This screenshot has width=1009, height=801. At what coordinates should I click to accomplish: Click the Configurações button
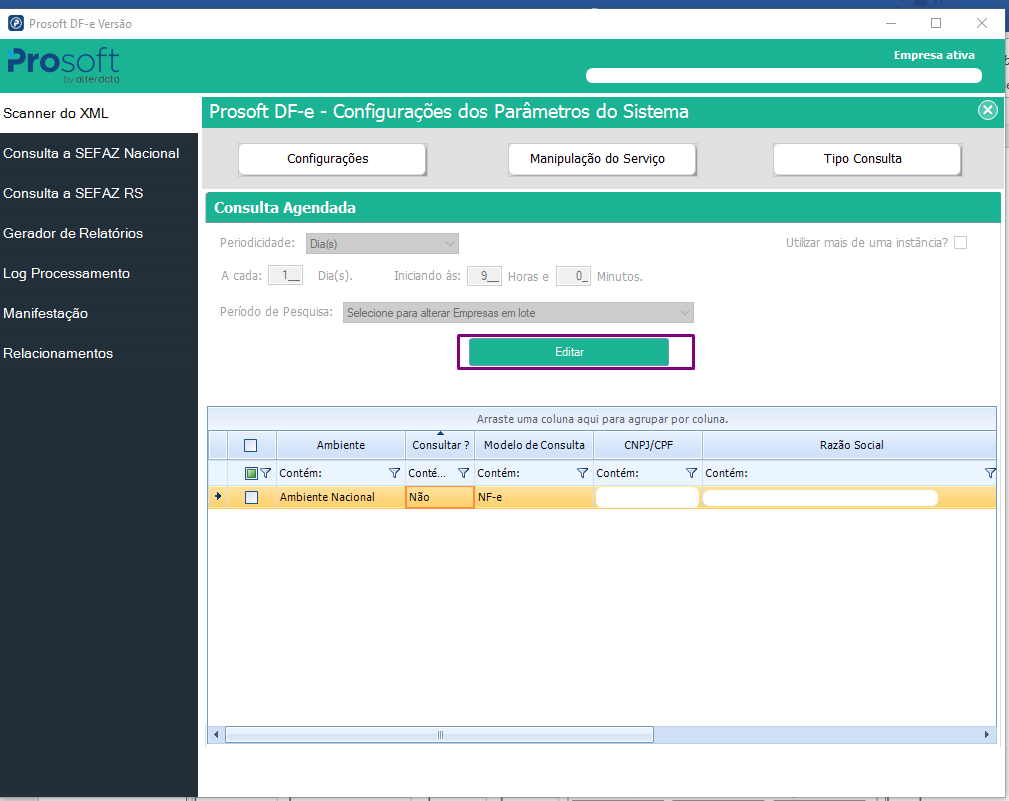click(332, 159)
